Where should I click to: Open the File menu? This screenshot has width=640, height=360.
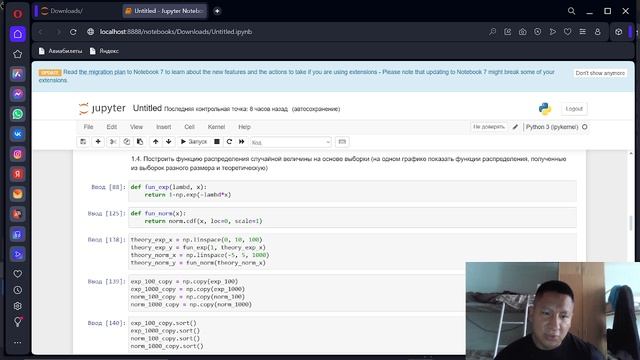tap(88, 127)
